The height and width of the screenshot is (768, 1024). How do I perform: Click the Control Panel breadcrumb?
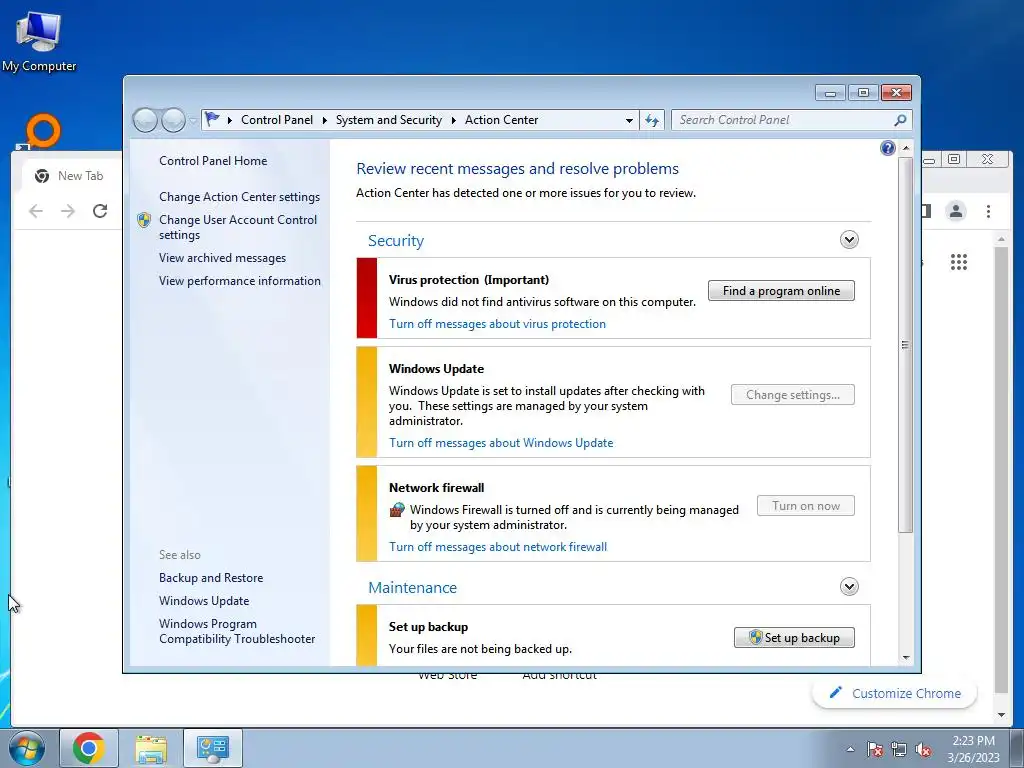click(277, 120)
